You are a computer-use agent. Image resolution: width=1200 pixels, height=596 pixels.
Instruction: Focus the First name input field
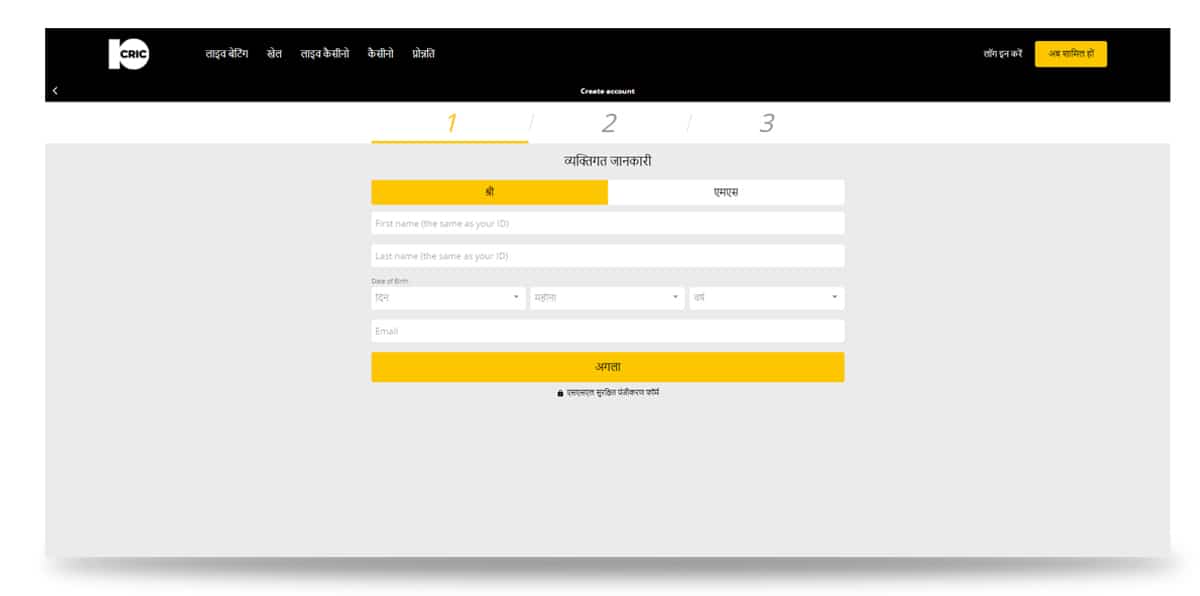tap(608, 223)
